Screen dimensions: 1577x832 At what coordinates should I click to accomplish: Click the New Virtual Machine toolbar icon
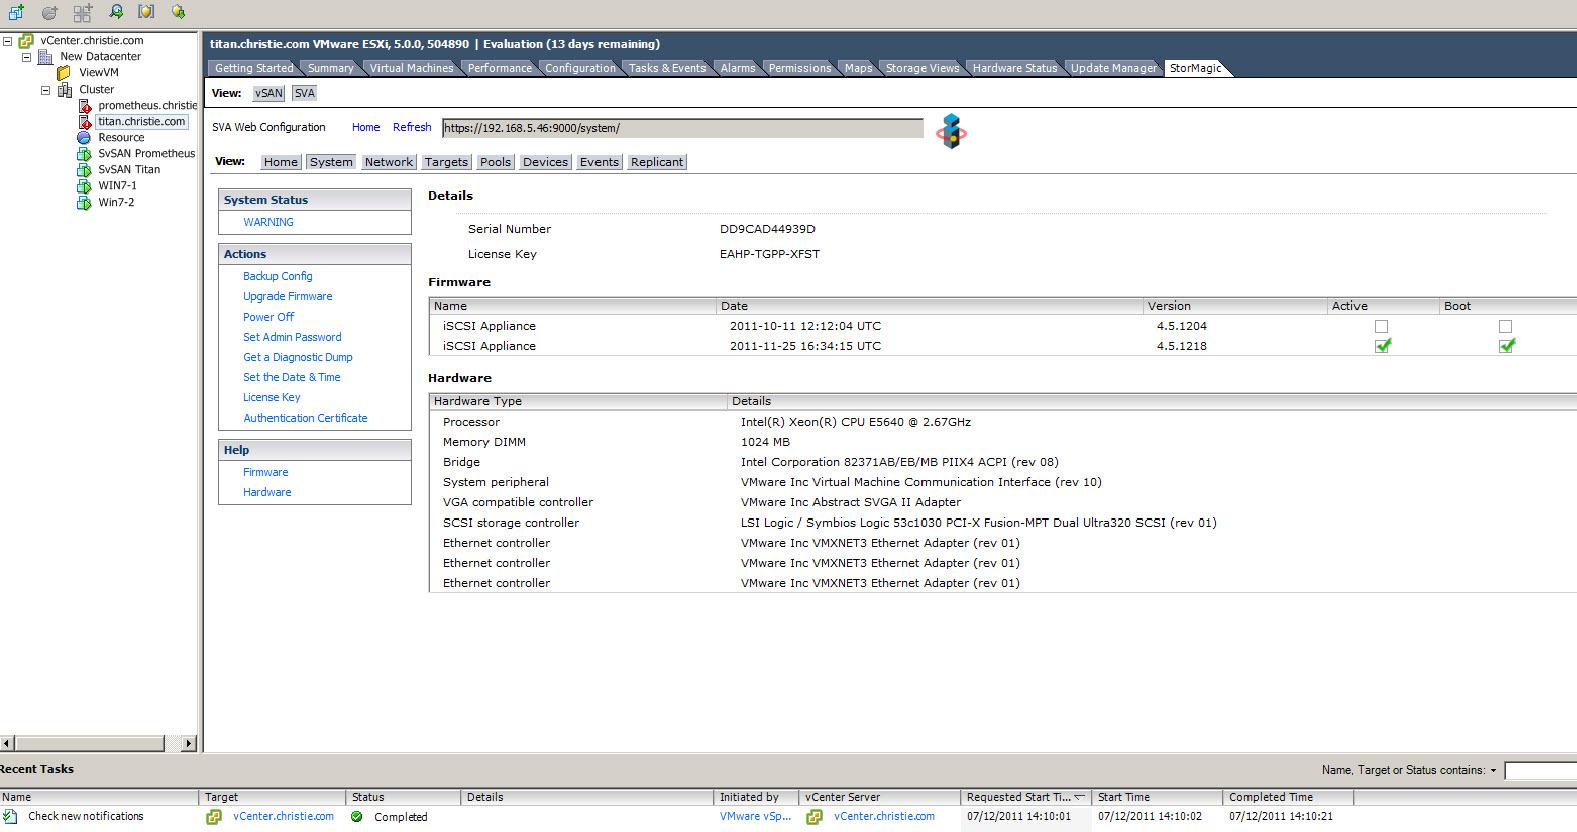click(16, 12)
